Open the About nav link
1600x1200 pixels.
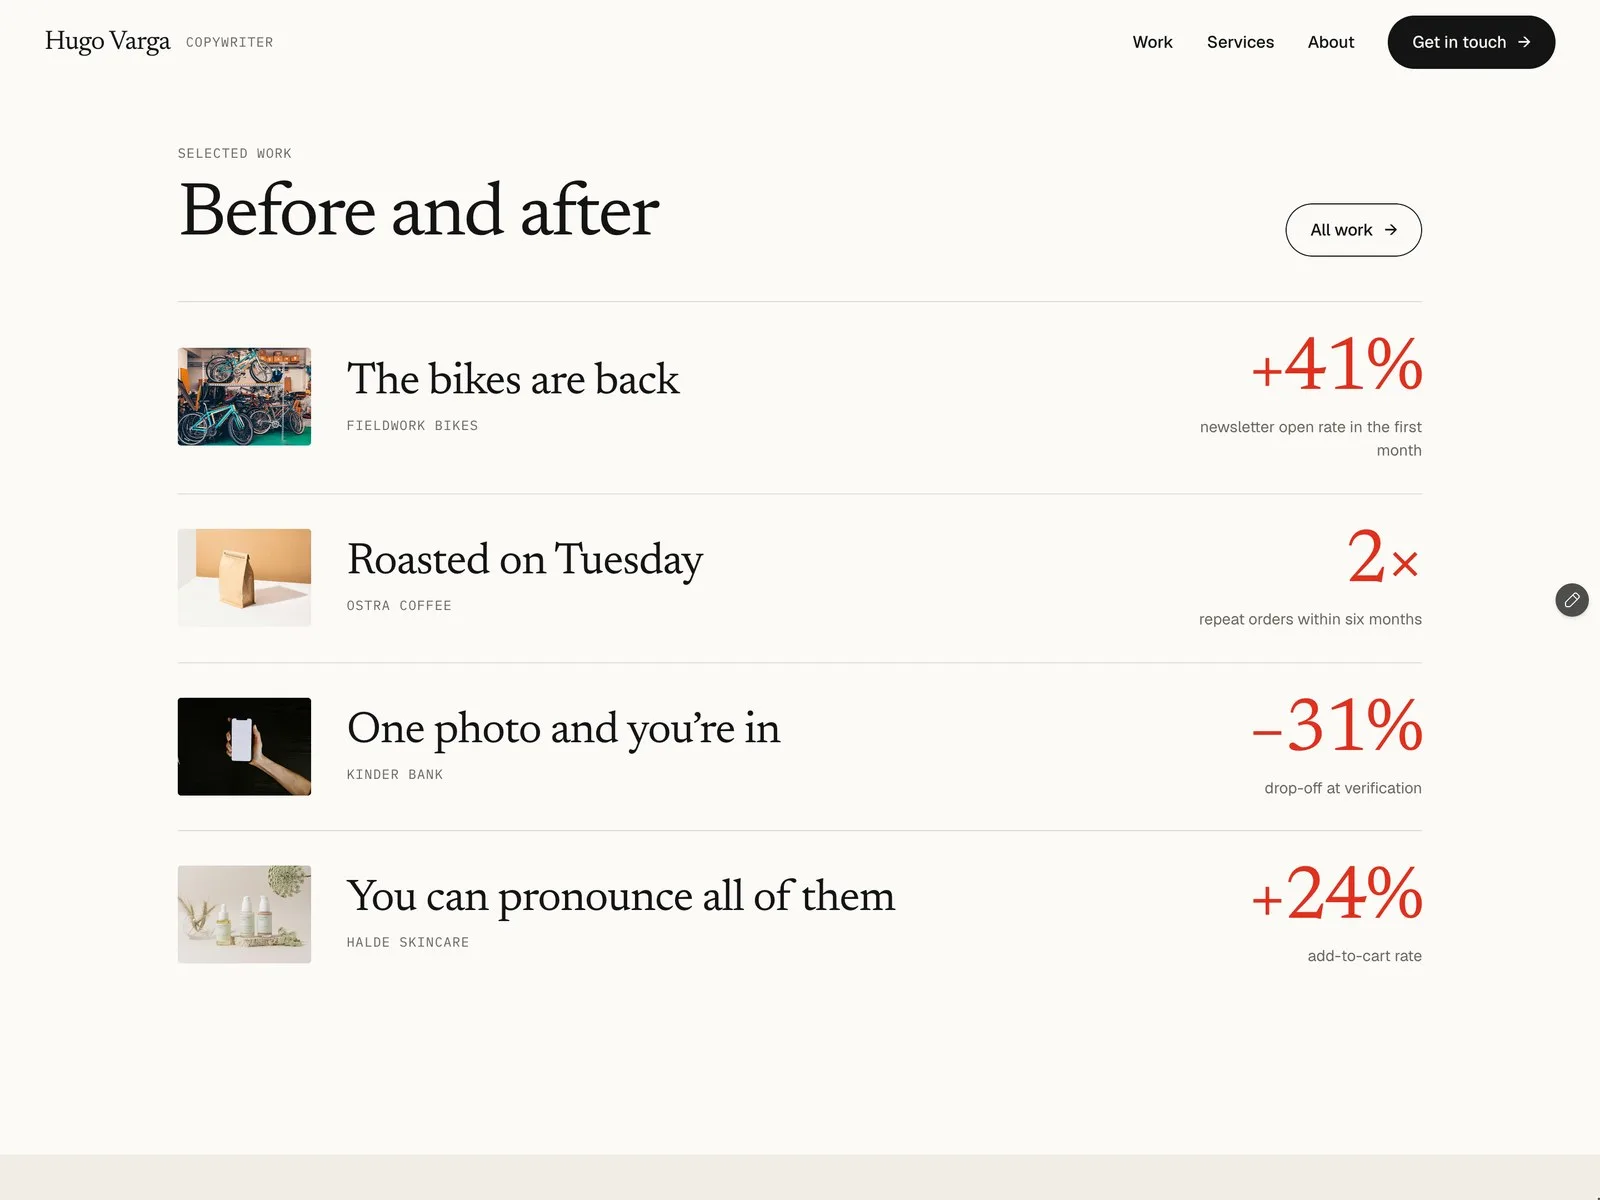(x=1331, y=42)
